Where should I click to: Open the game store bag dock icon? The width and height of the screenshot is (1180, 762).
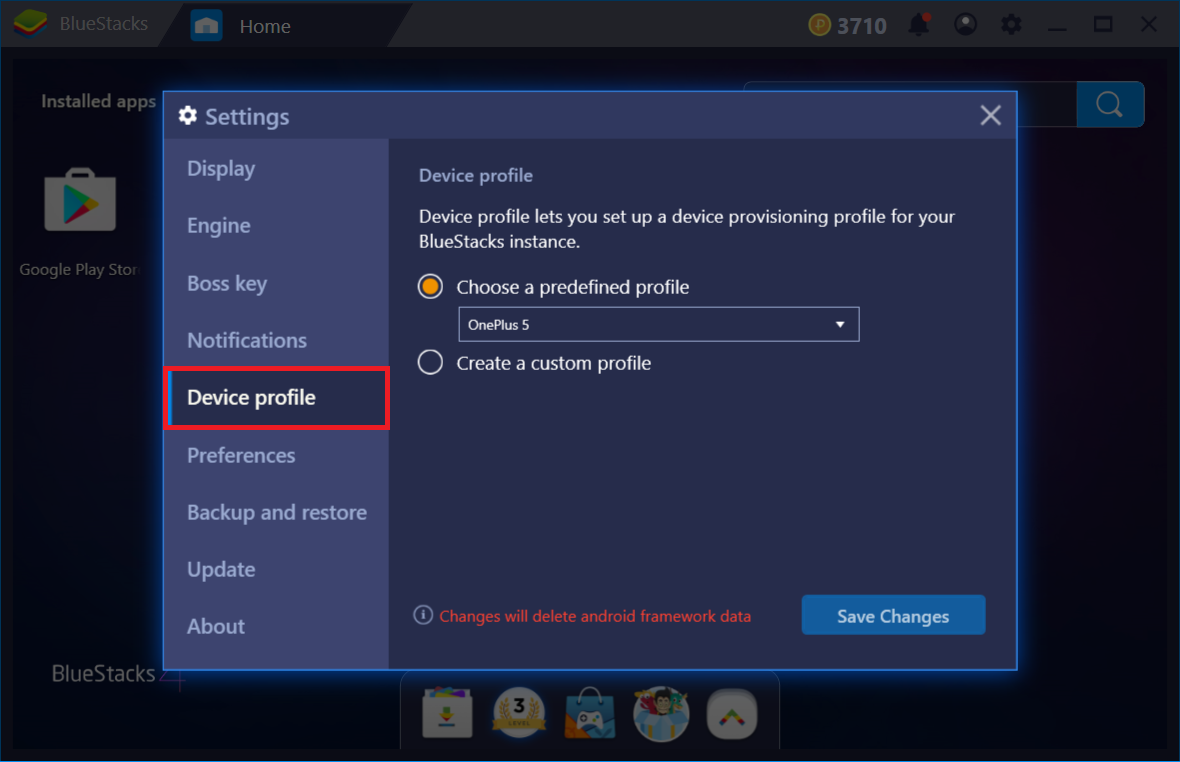[x=589, y=712]
